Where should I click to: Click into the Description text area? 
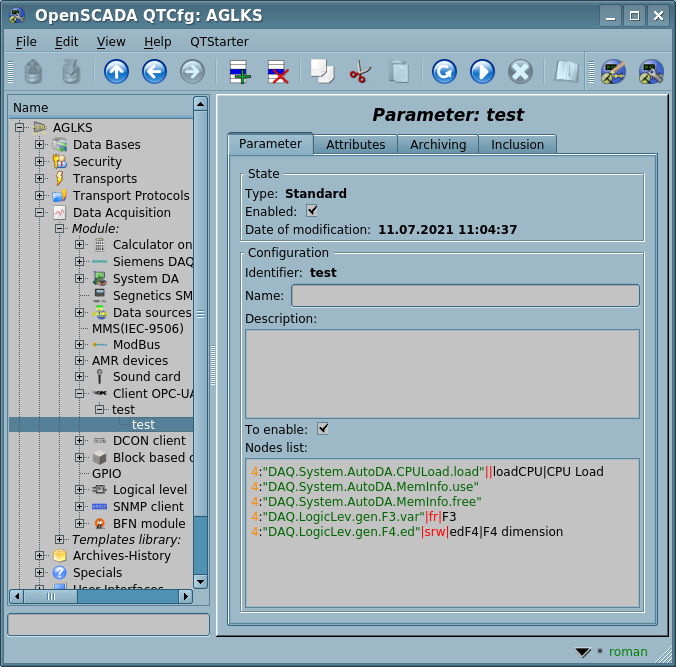[442, 374]
